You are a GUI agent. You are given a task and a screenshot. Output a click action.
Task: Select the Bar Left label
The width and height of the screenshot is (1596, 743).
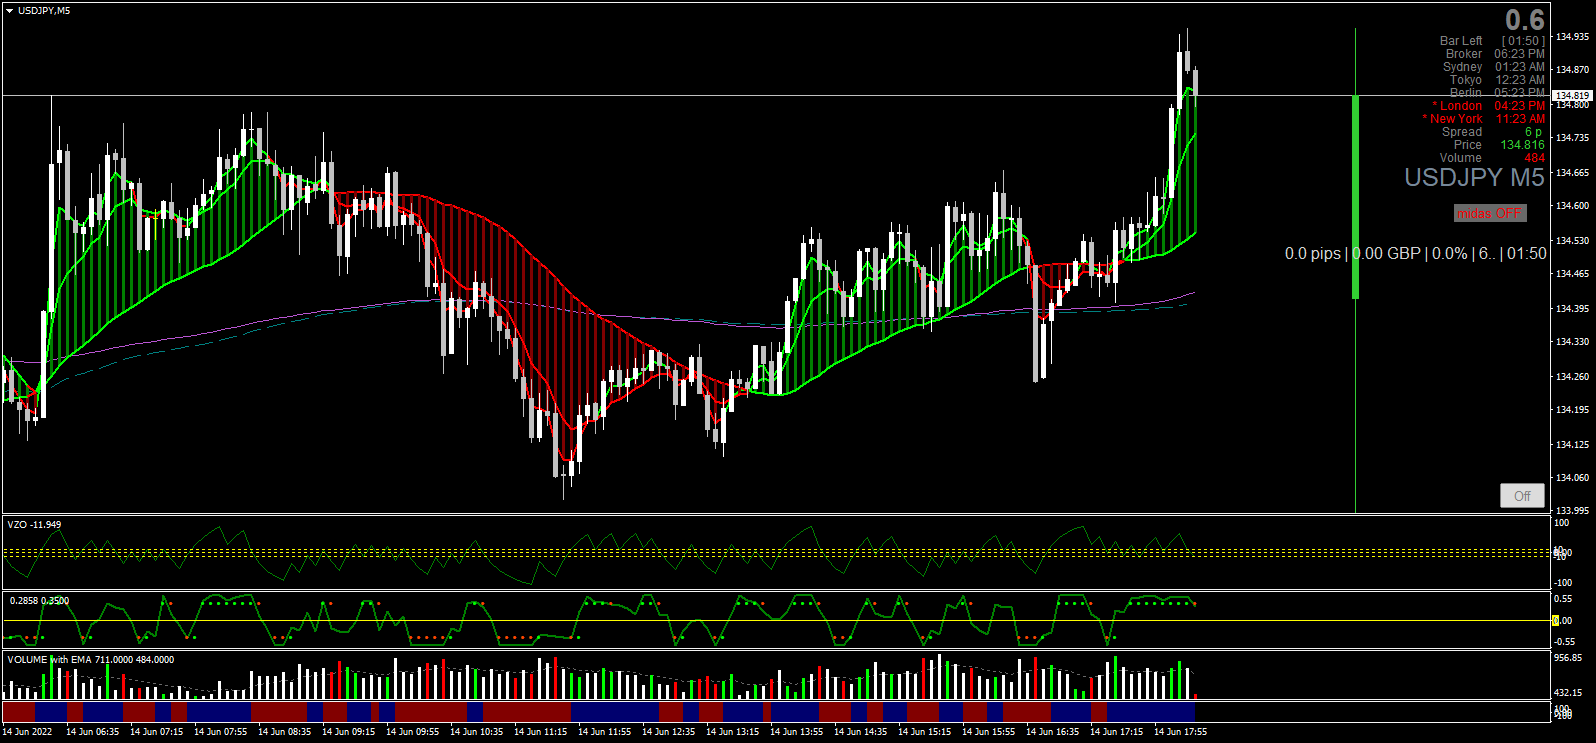[1461, 41]
